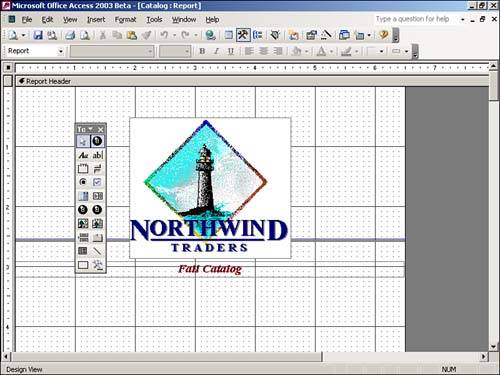Click the Cut scissors icon
Viewport: 500px width, 375px height.
click(x=103, y=35)
